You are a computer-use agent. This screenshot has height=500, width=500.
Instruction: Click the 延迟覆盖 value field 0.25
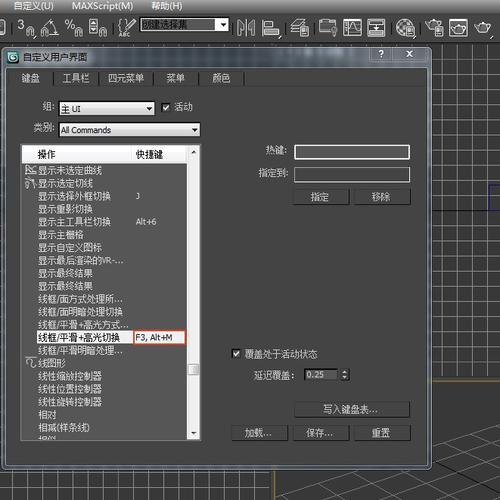pos(321,375)
